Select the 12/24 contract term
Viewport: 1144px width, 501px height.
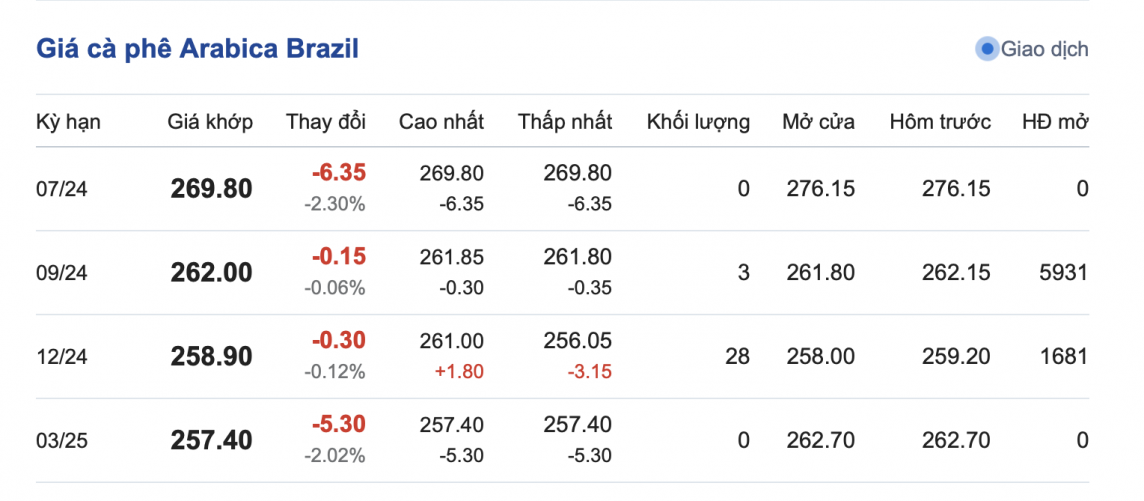(62, 357)
